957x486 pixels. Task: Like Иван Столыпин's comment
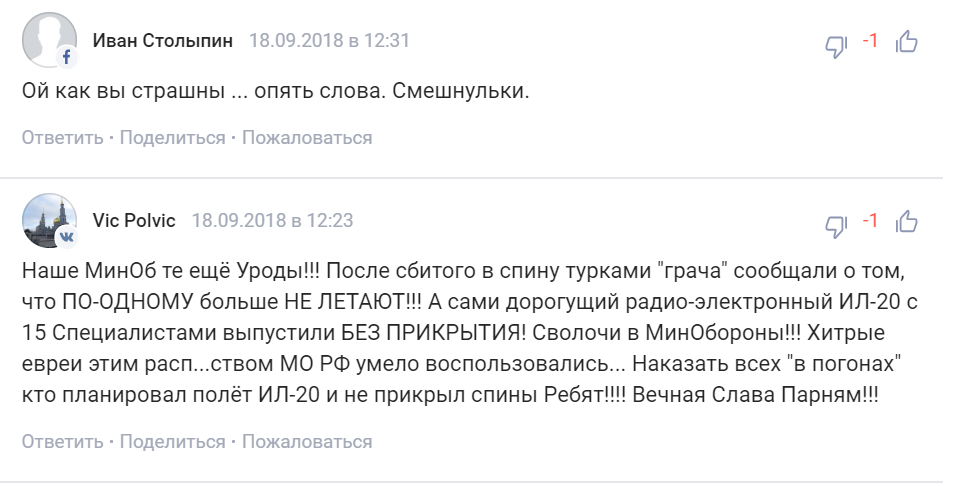(906, 42)
